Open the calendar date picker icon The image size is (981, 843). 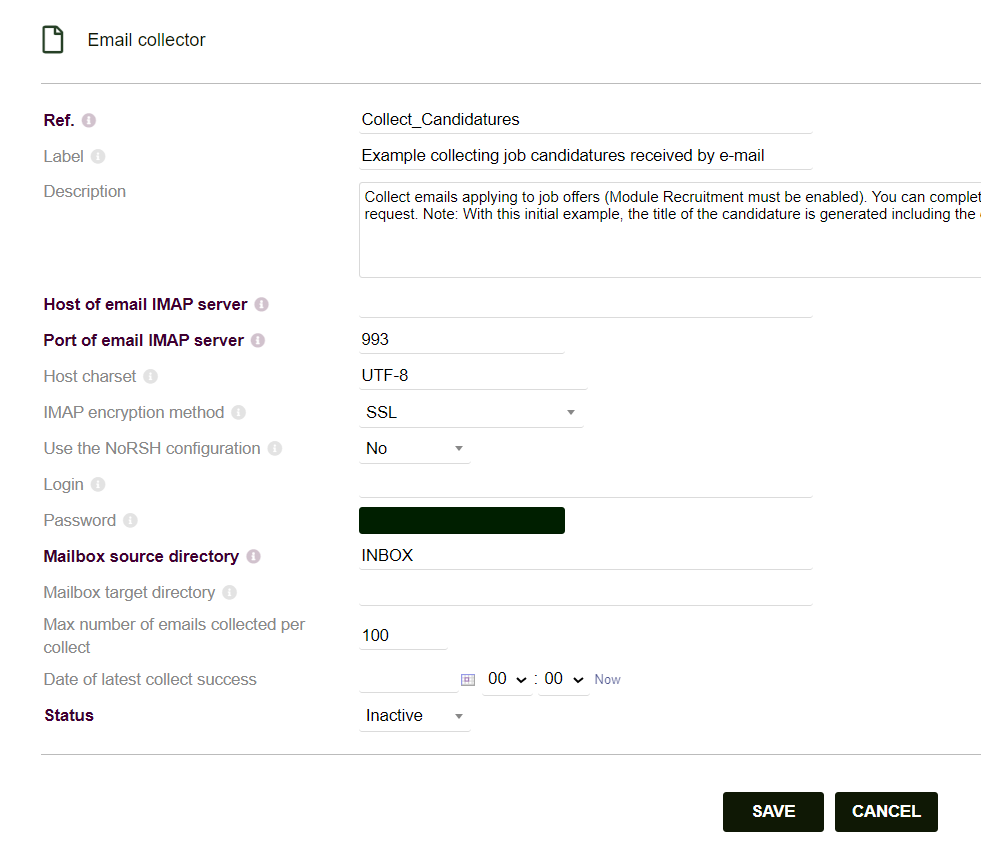pos(468,680)
